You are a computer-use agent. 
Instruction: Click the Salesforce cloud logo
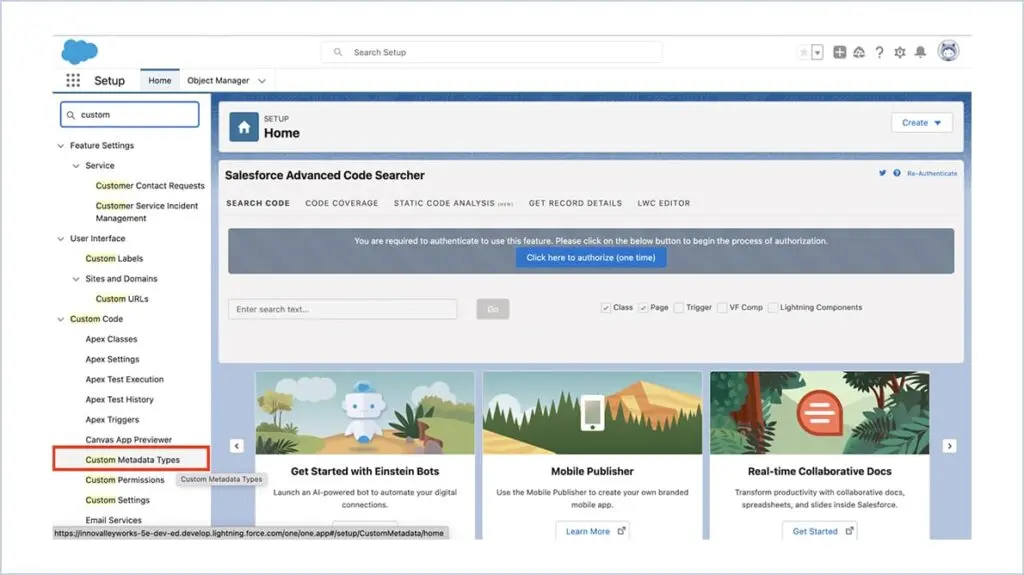point(80,52)
